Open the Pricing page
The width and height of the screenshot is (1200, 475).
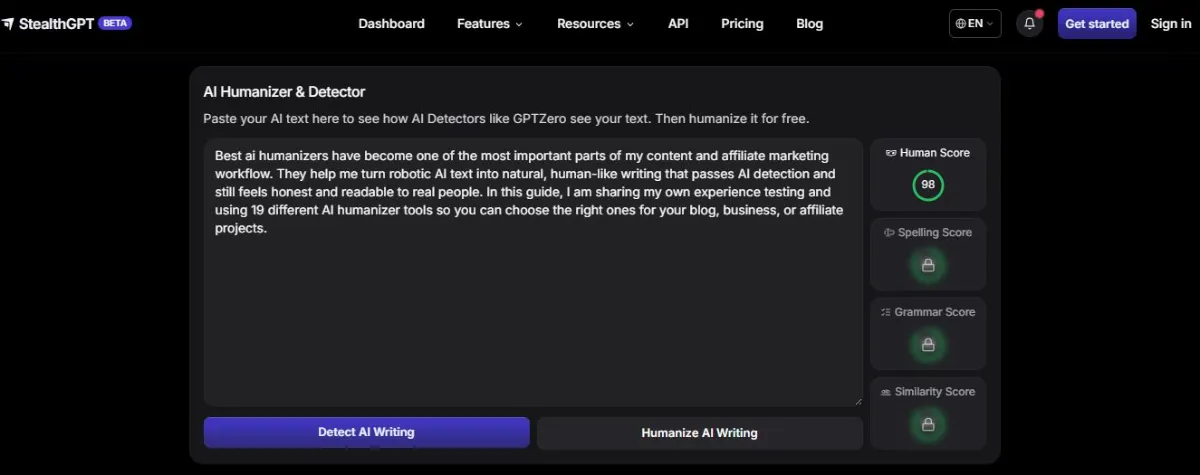pyautogui.click(x=742, y=24)
